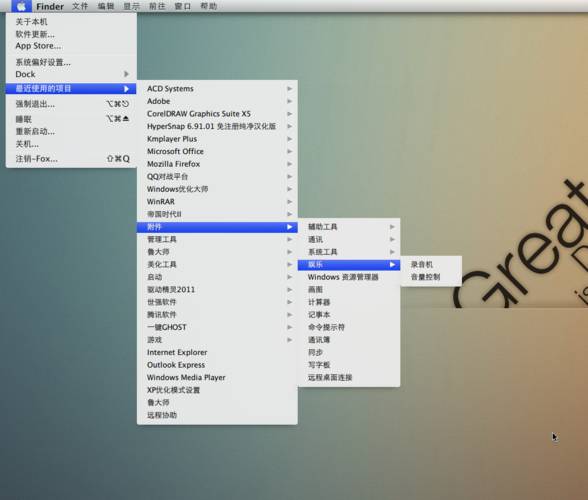The height and width of the screenshot is (500, 588).
Task: Expand the Adobe submenu
Action: click(x=217, y=101)
